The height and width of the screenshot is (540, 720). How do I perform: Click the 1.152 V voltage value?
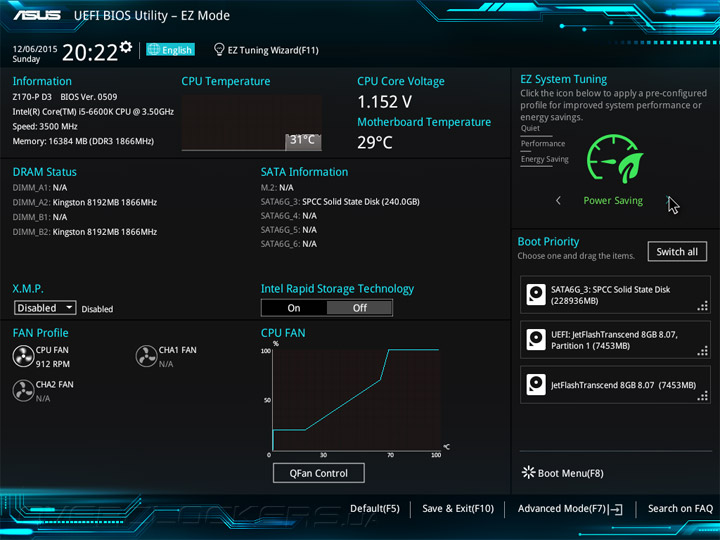click(x=384, y=102)
